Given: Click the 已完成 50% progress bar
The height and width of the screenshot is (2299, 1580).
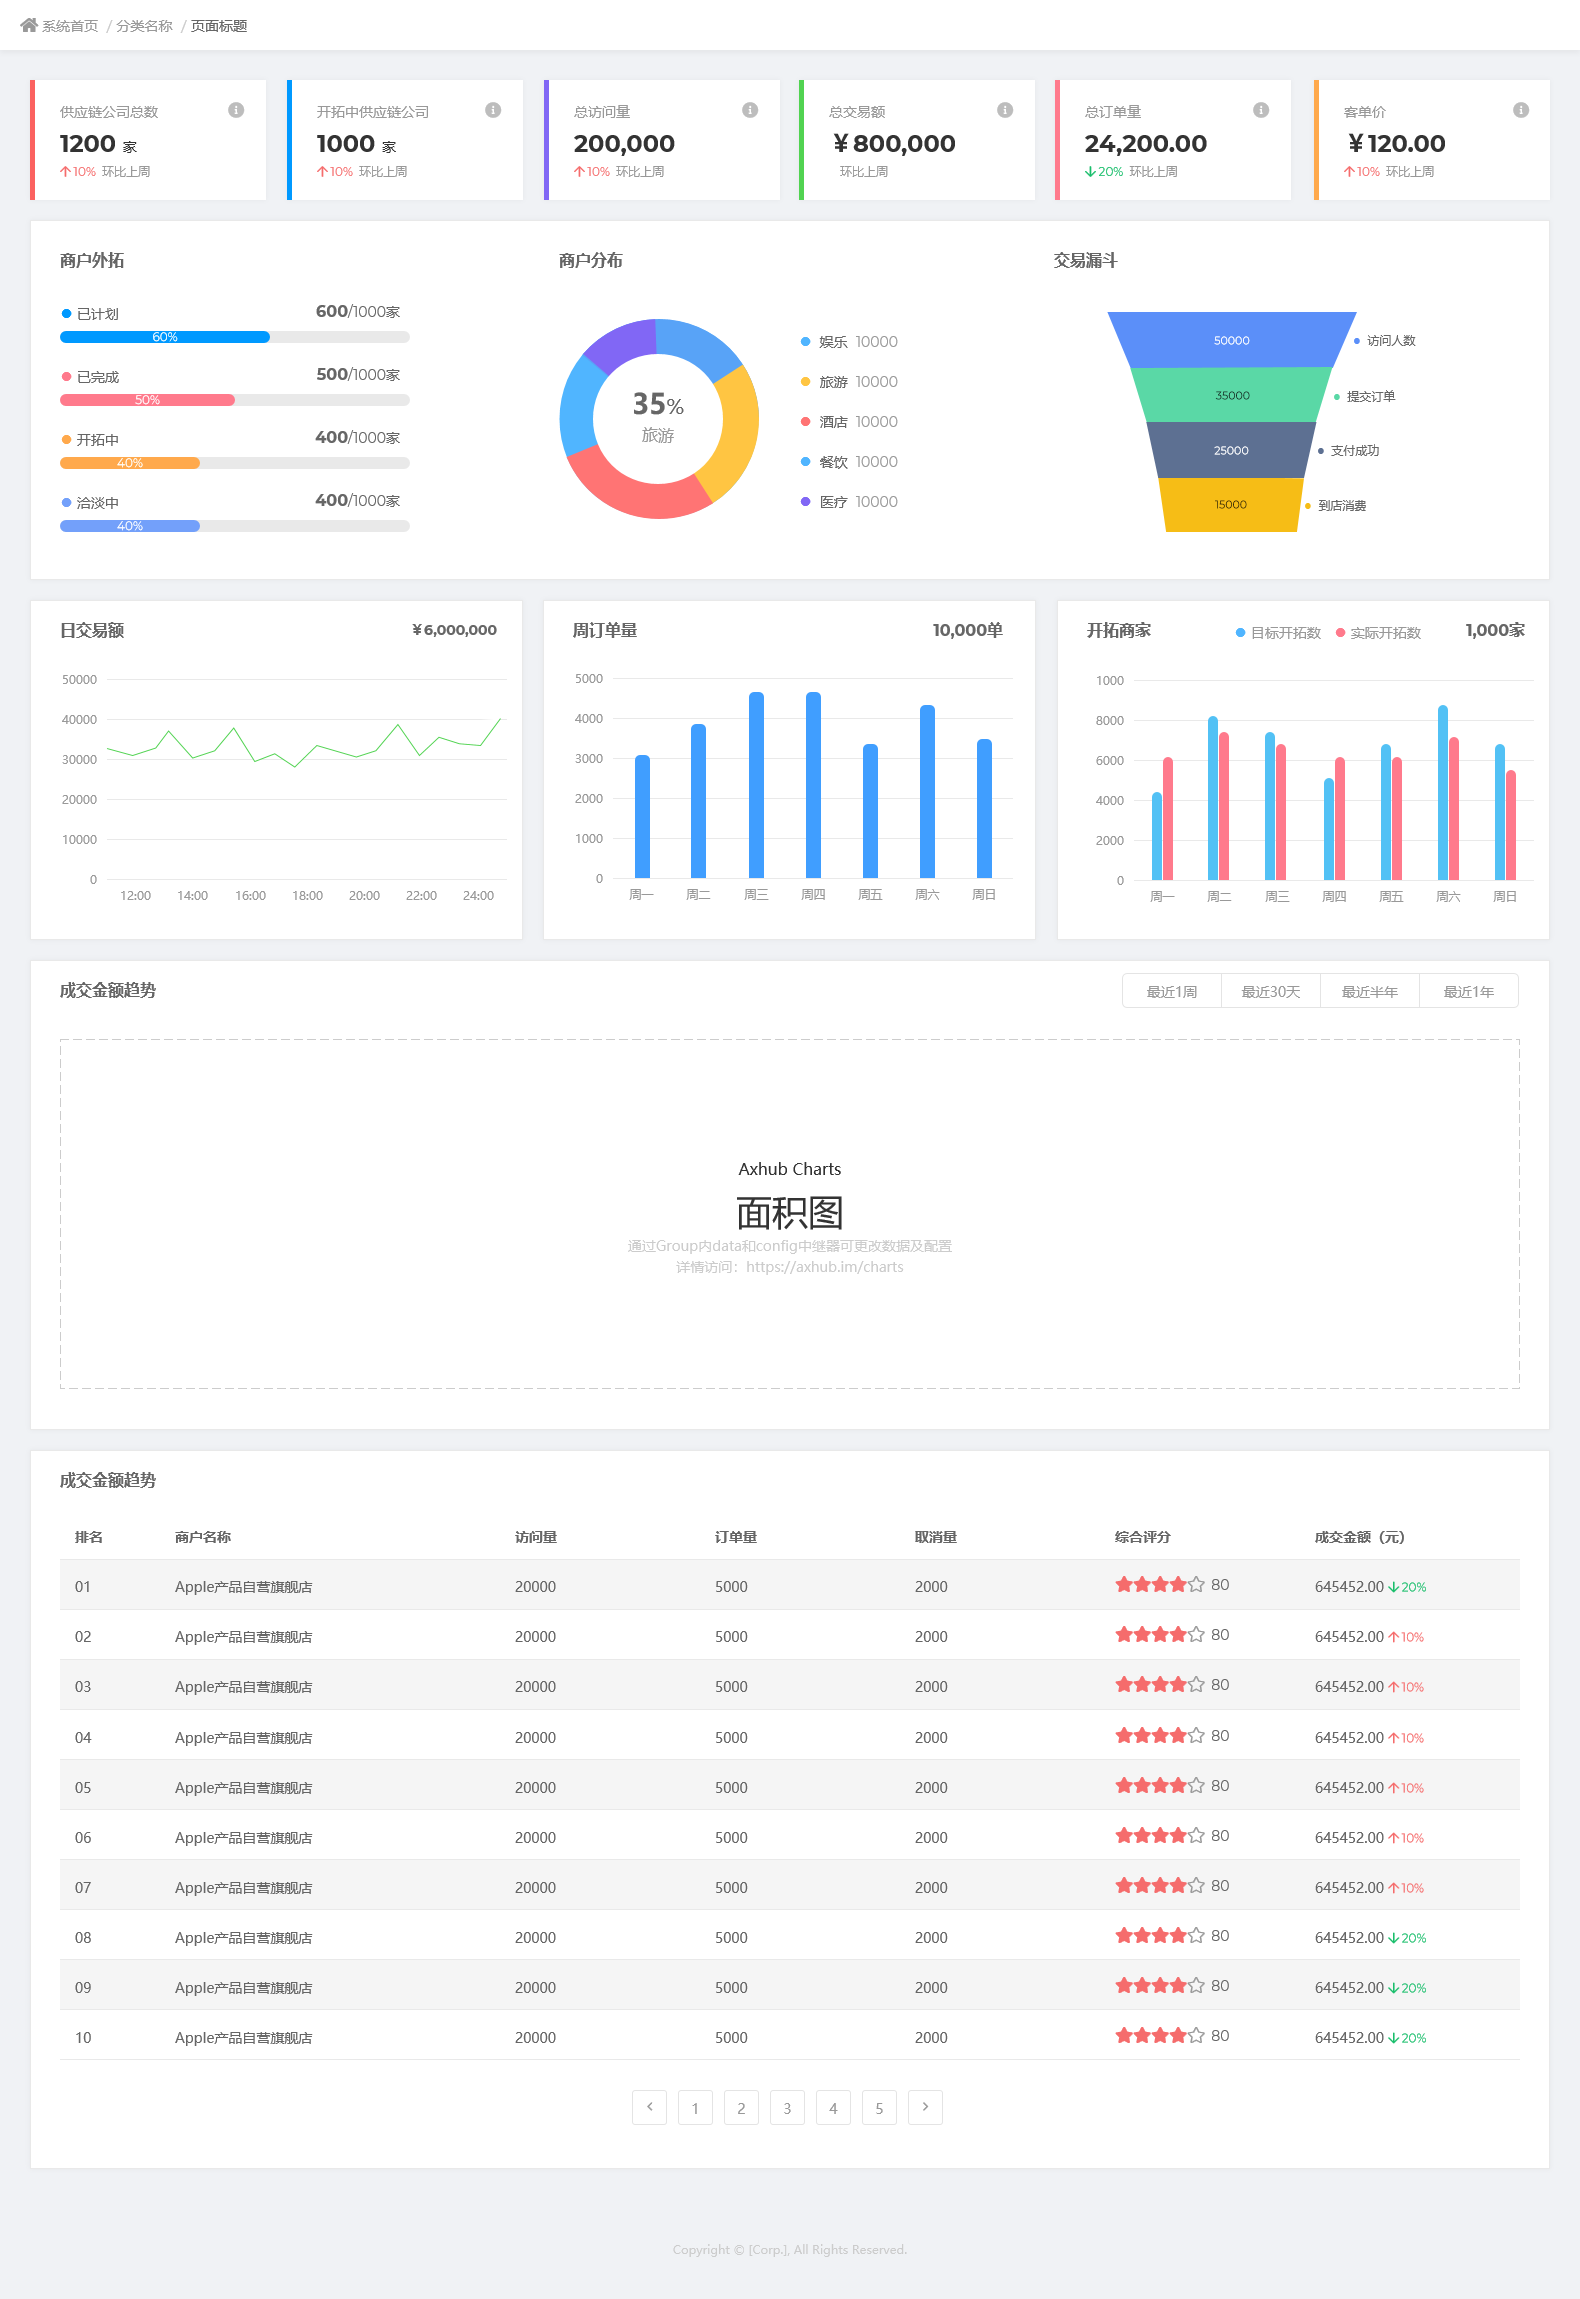Looking at the screenshot, I should click(235, 400).
